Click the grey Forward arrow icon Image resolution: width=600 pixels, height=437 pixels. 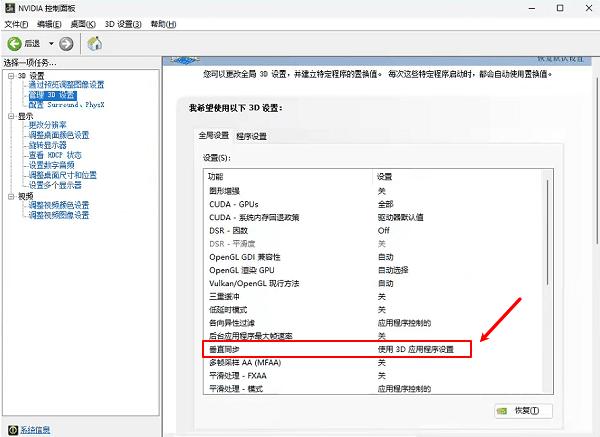(66, 44)
